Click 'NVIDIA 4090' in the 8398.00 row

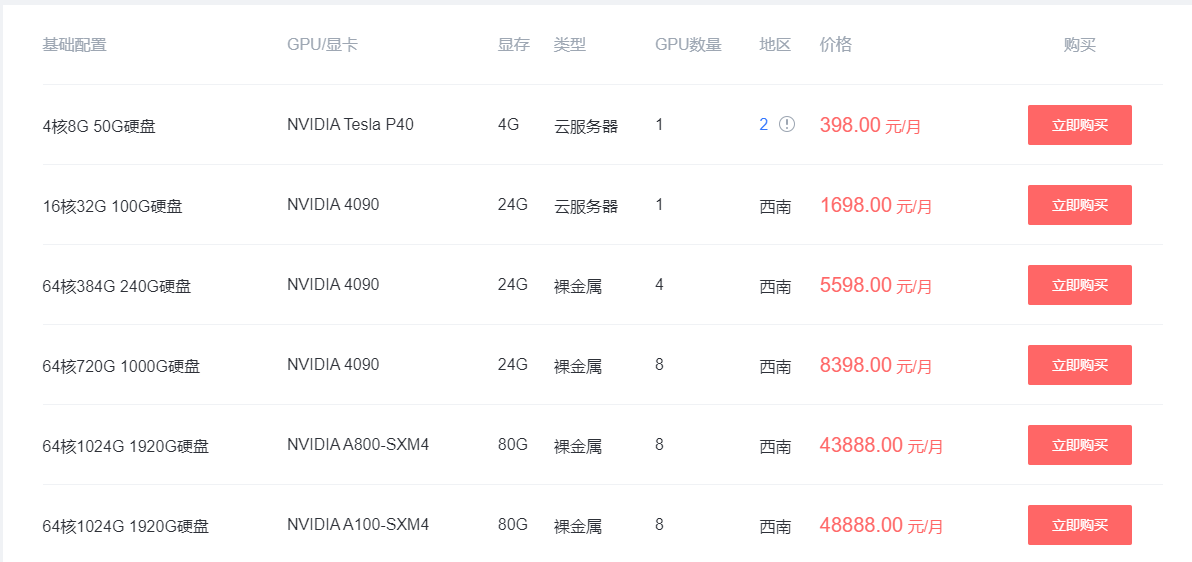coord(333,364)
